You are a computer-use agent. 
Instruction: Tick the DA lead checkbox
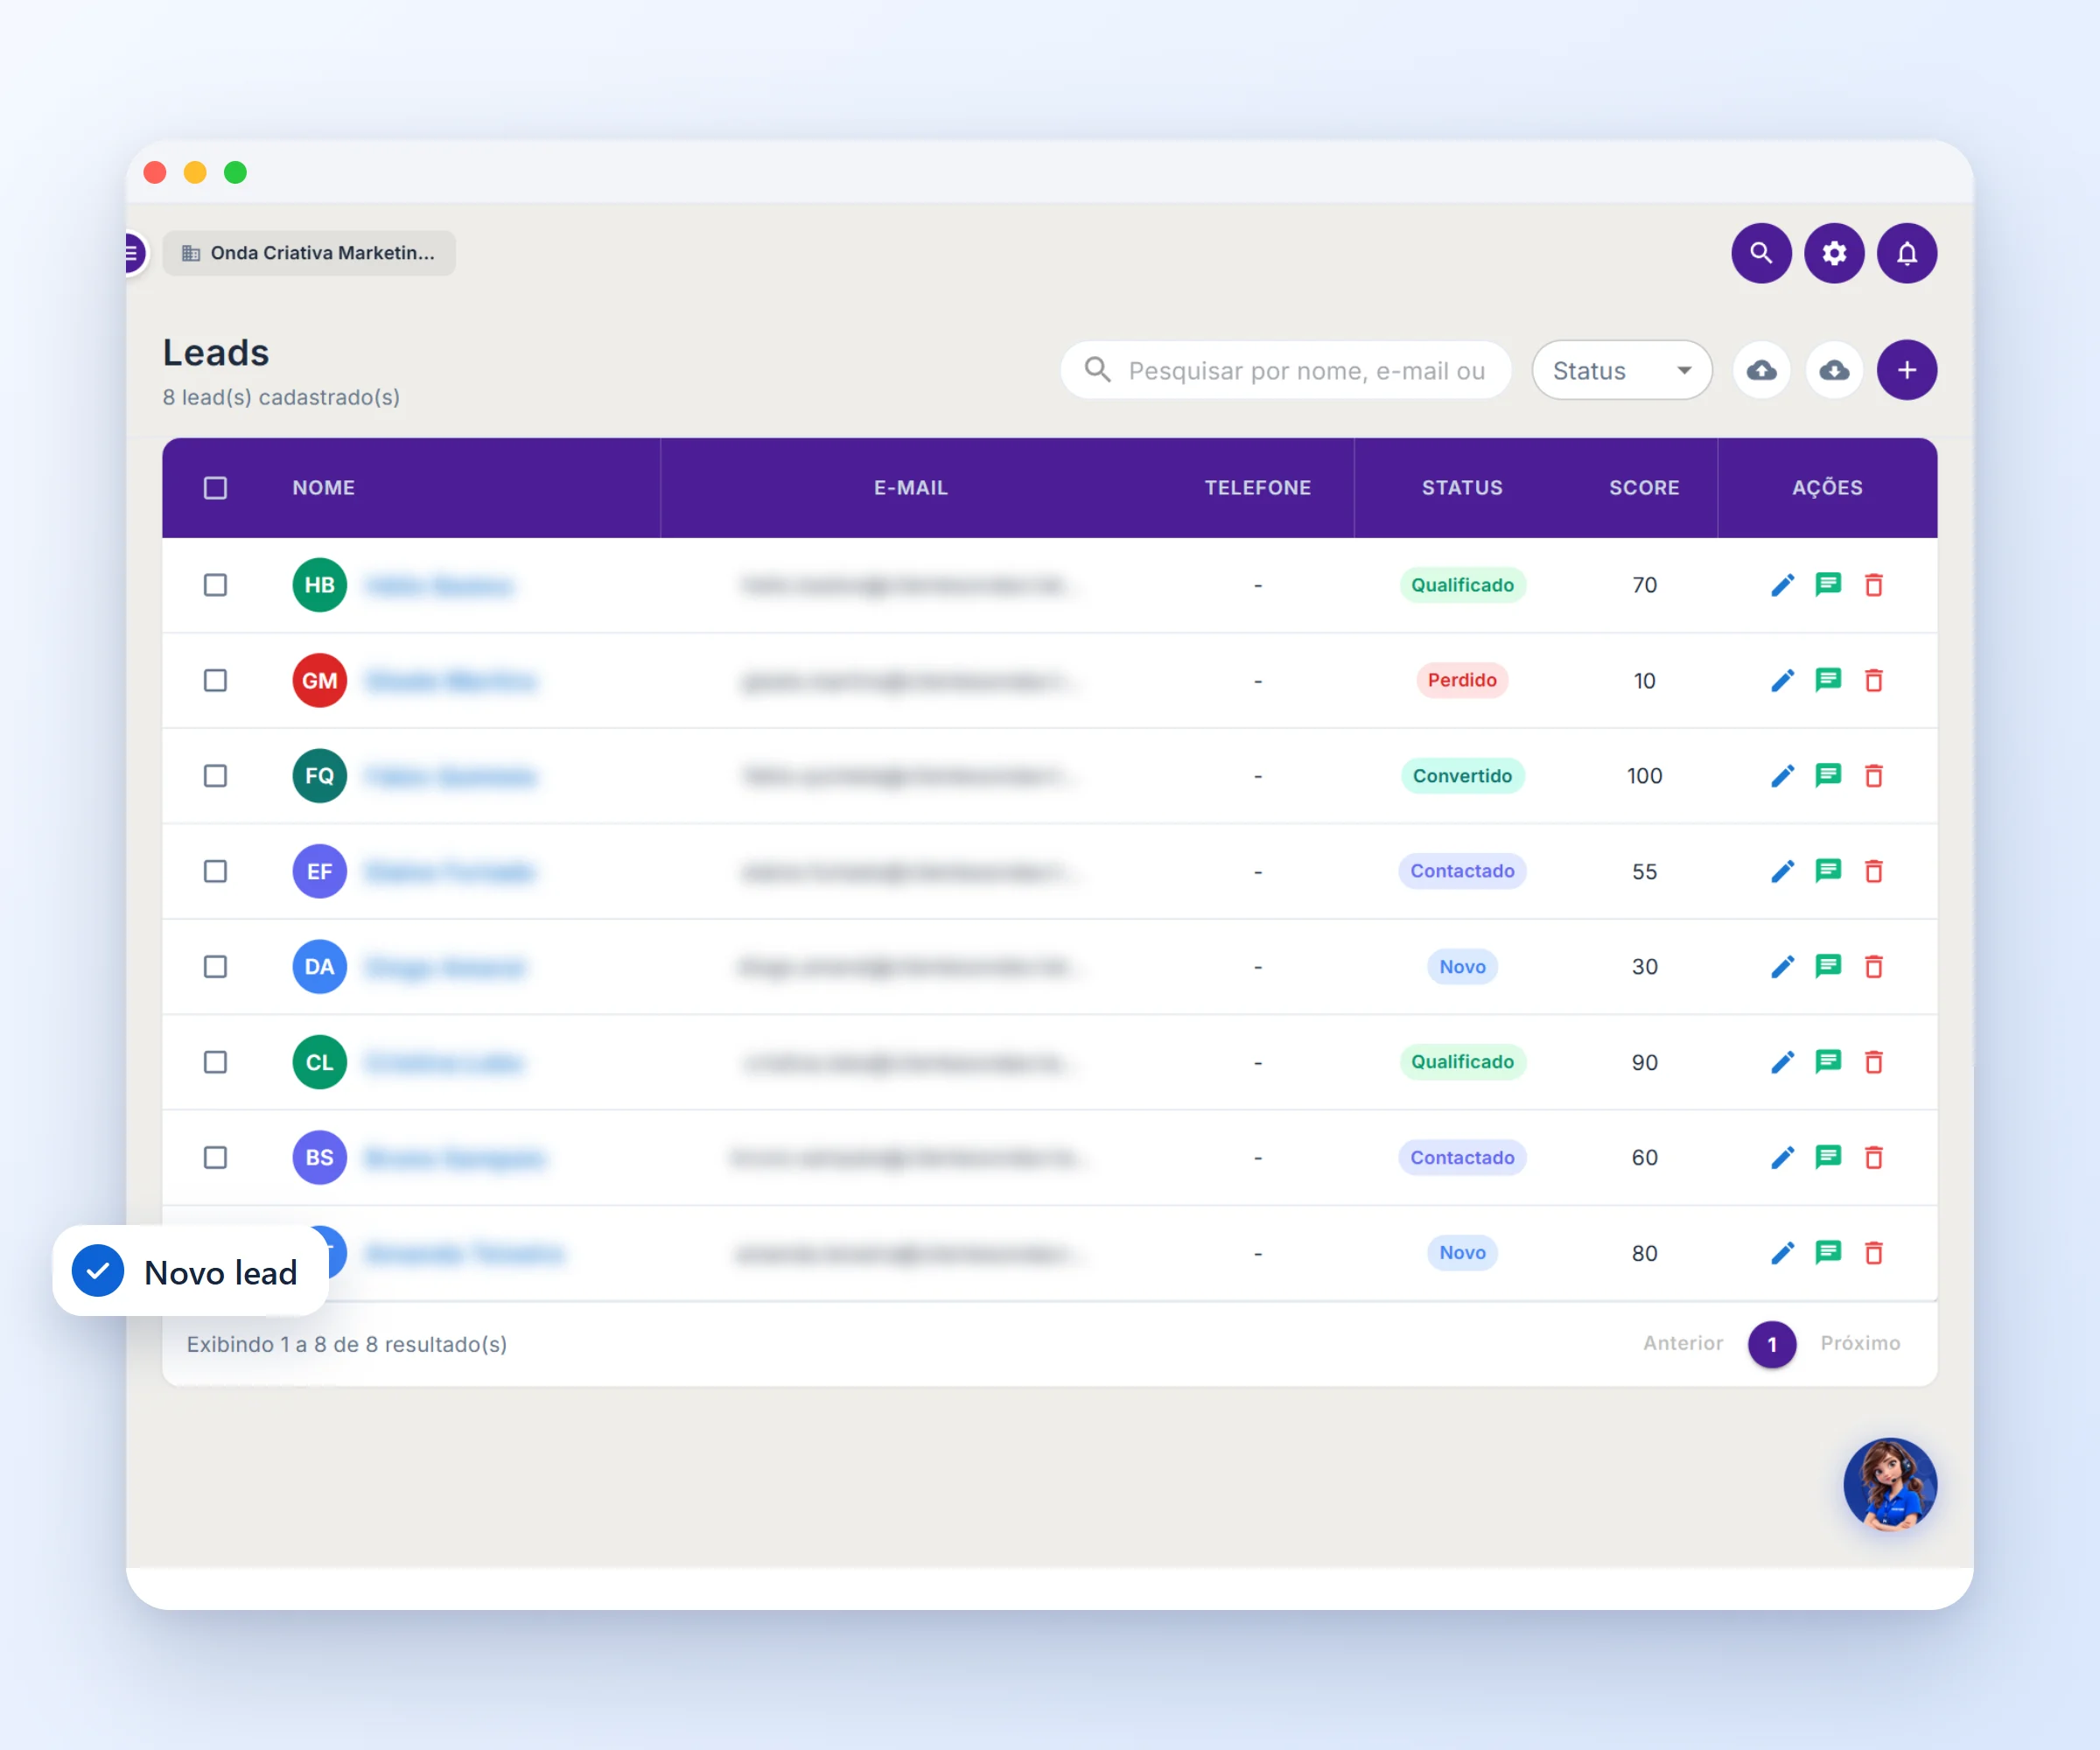click(x=215, y=966)
